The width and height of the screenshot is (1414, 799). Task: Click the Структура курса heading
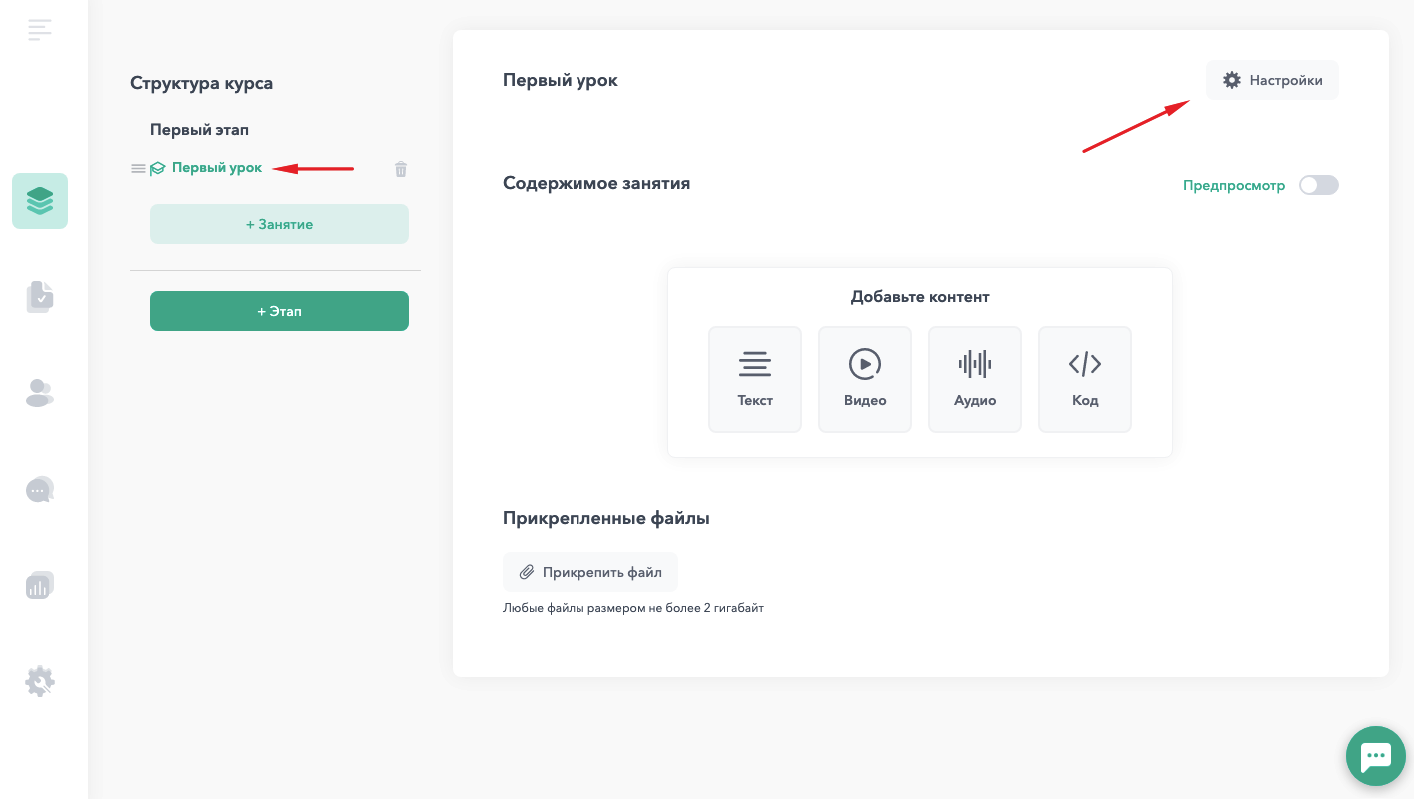(x=201, y=83)
